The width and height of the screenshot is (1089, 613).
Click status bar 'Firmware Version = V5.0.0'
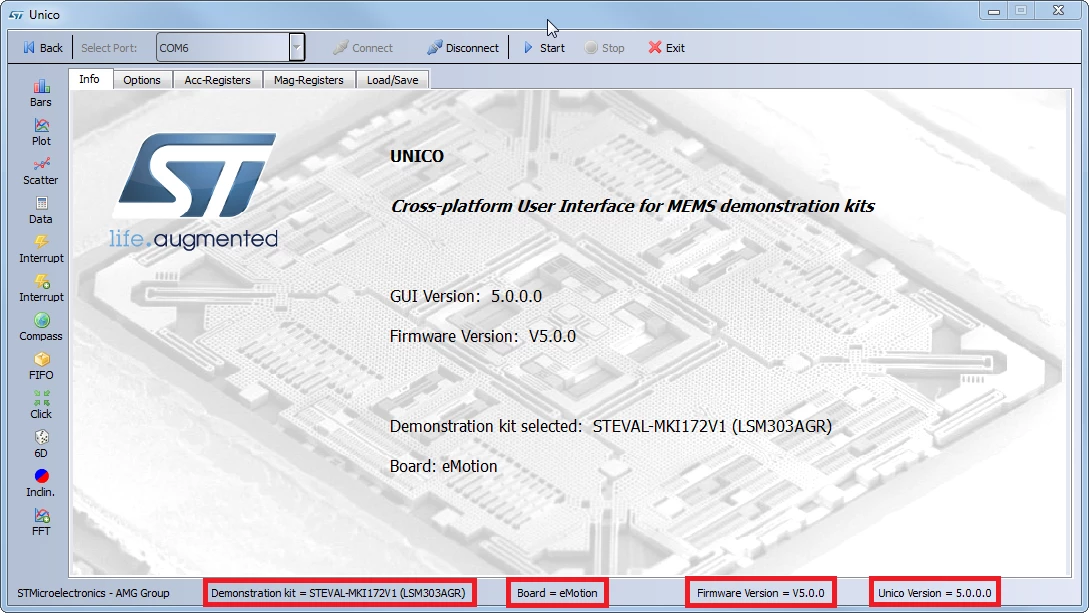[x=760, y=593]
